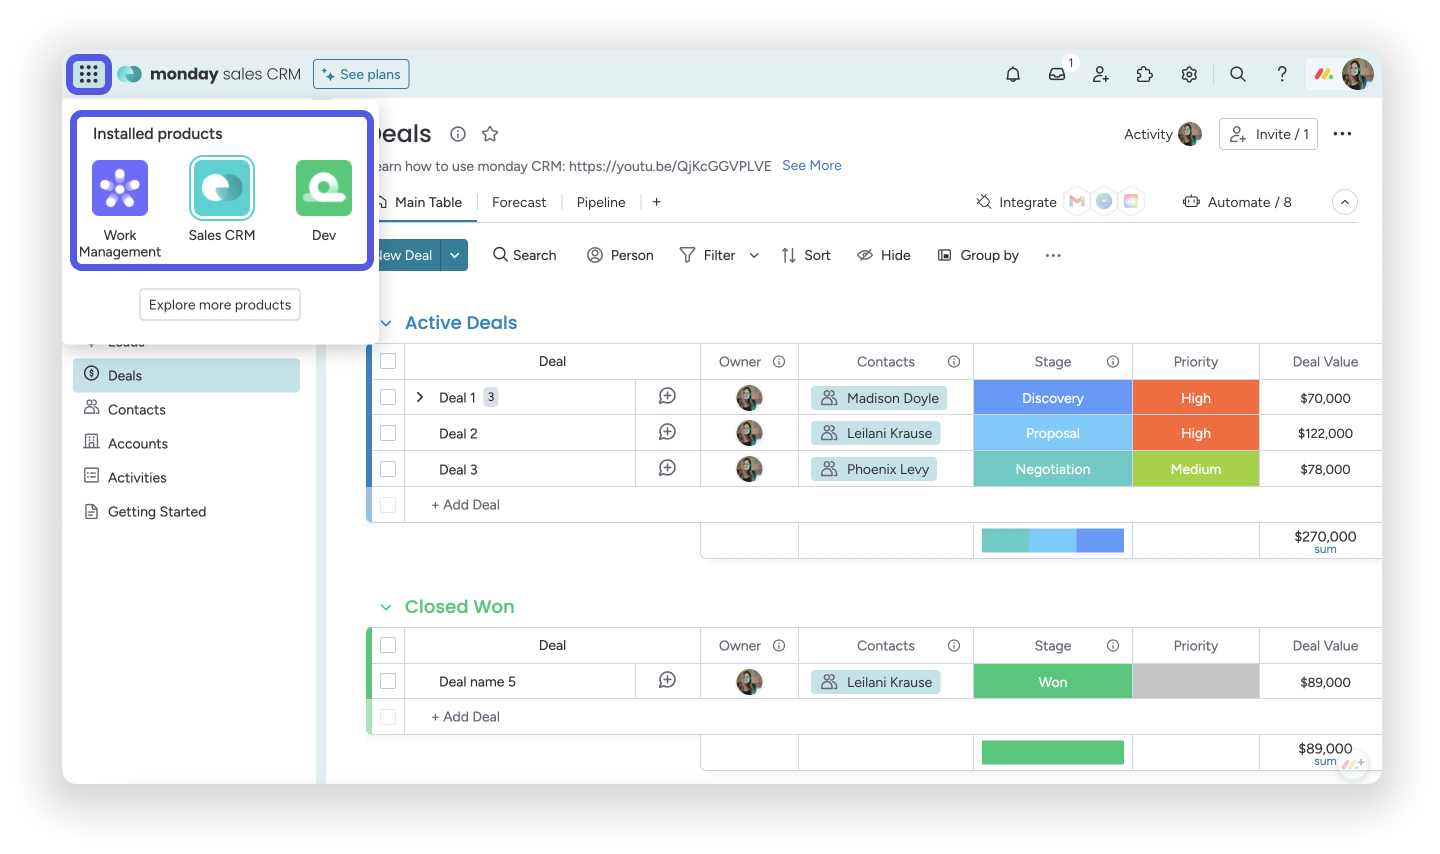Click the Gmail integration icon

[1077, 202]
